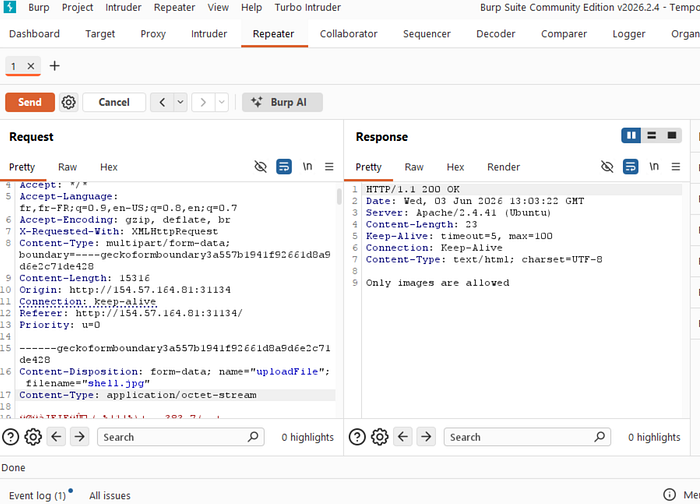Show Response in Render view
The width and height of the screenshot is (700, 504).
click(503, 167)
